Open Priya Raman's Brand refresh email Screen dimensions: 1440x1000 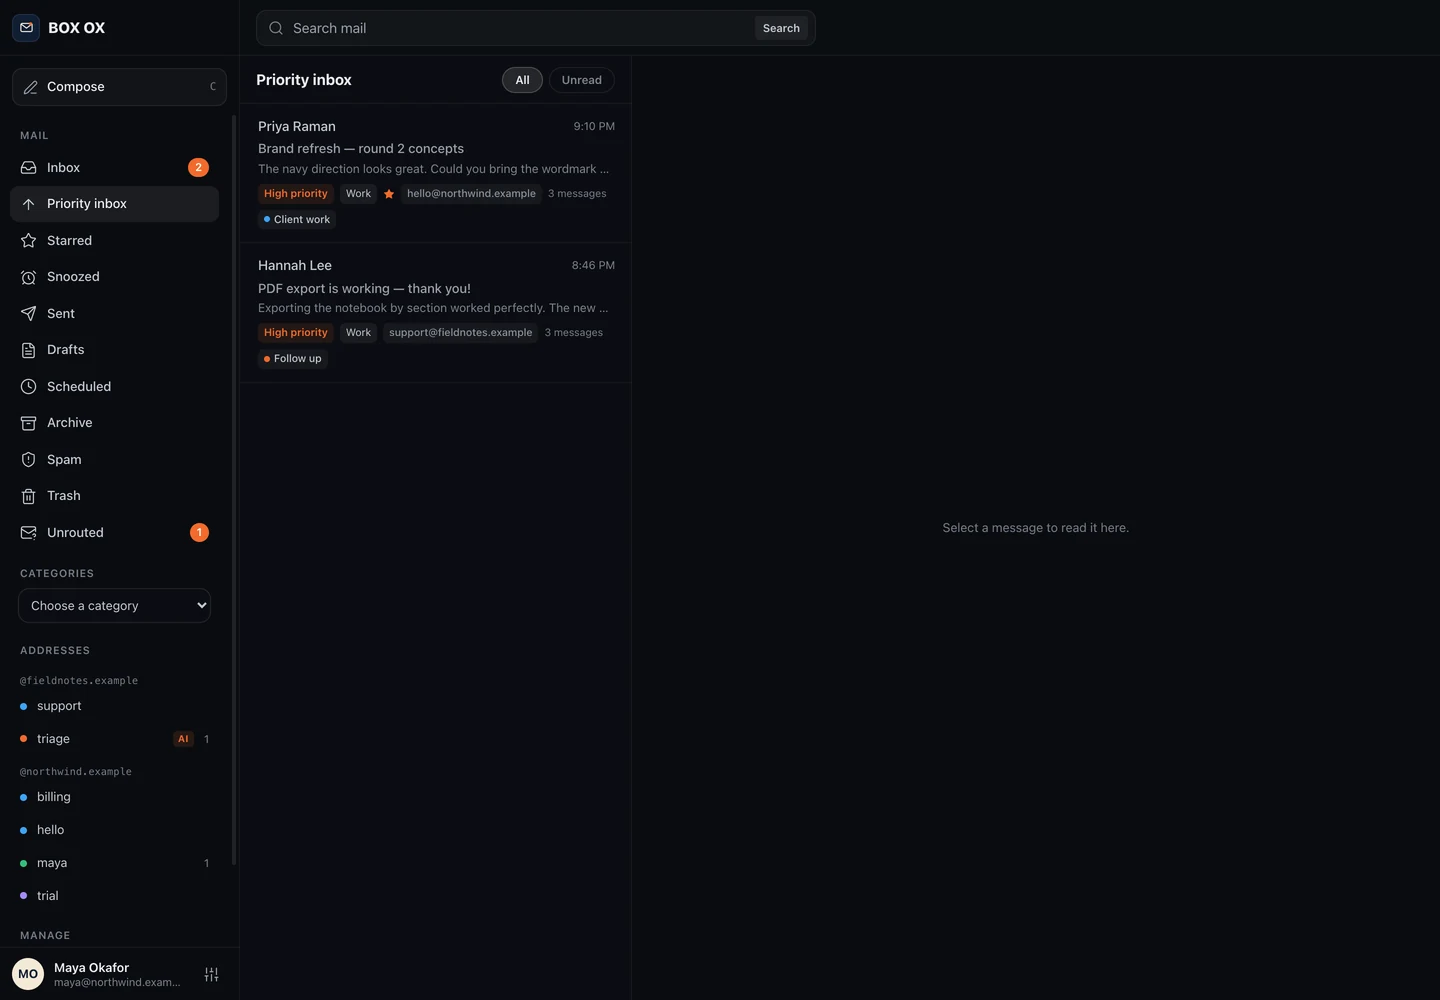click(436, 173)
